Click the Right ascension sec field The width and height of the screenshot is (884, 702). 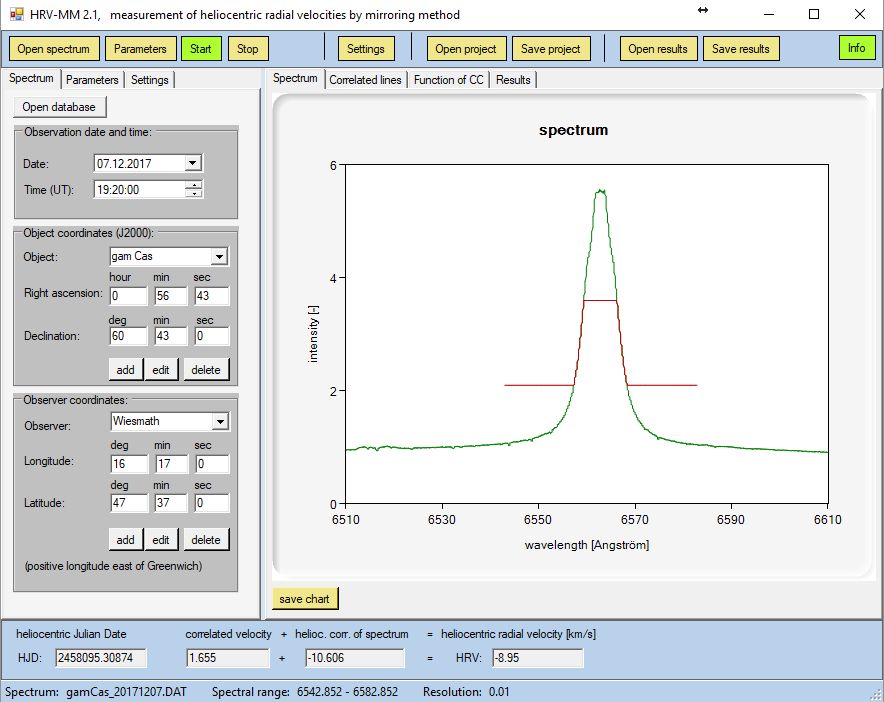click(212, 296)
